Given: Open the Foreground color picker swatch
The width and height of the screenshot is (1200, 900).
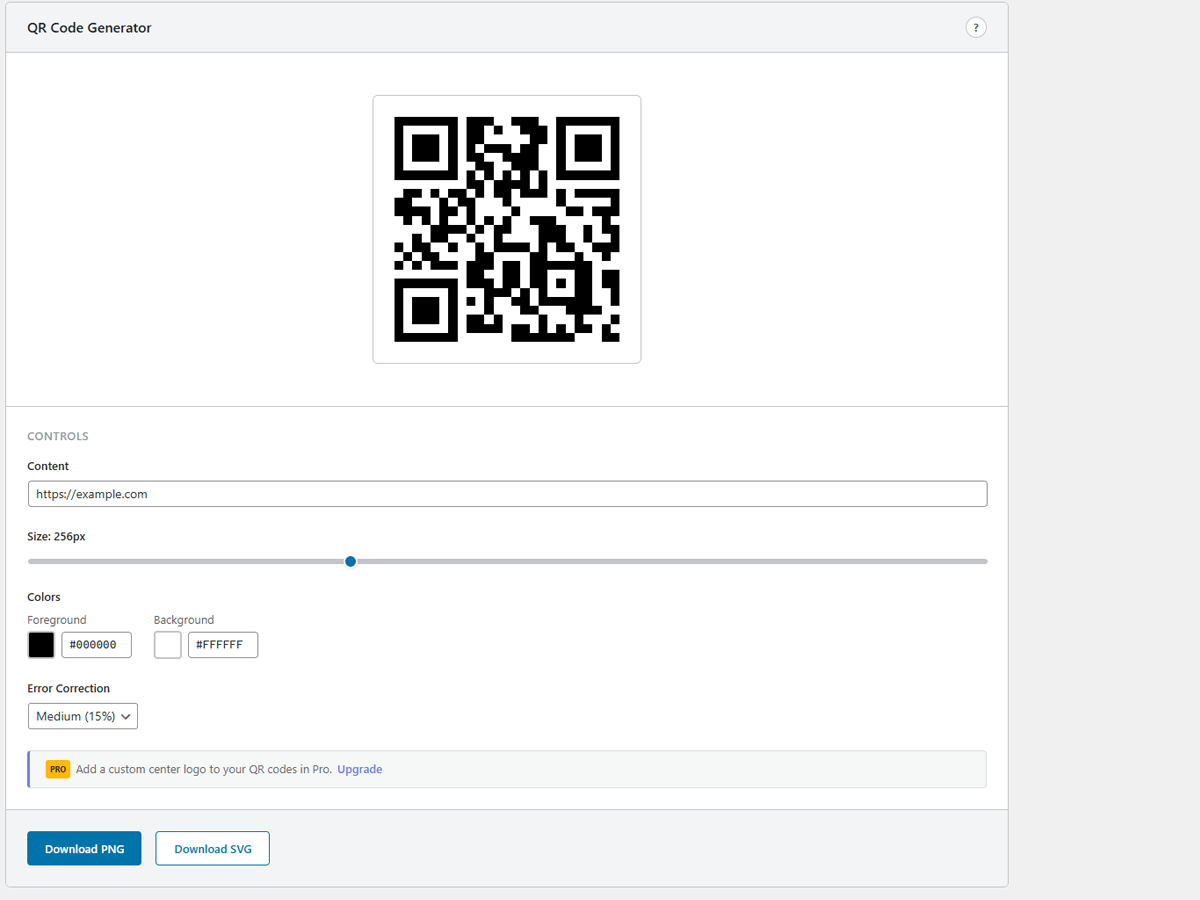Looking at the screenshot, I should click(x=41, y=644).
